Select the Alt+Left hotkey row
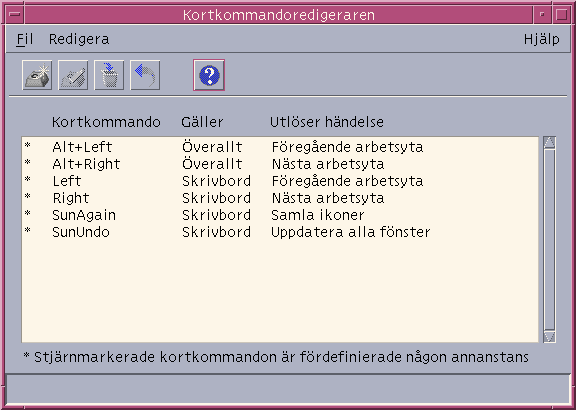This screenshot has width=576, height=410. pos(280,147)
